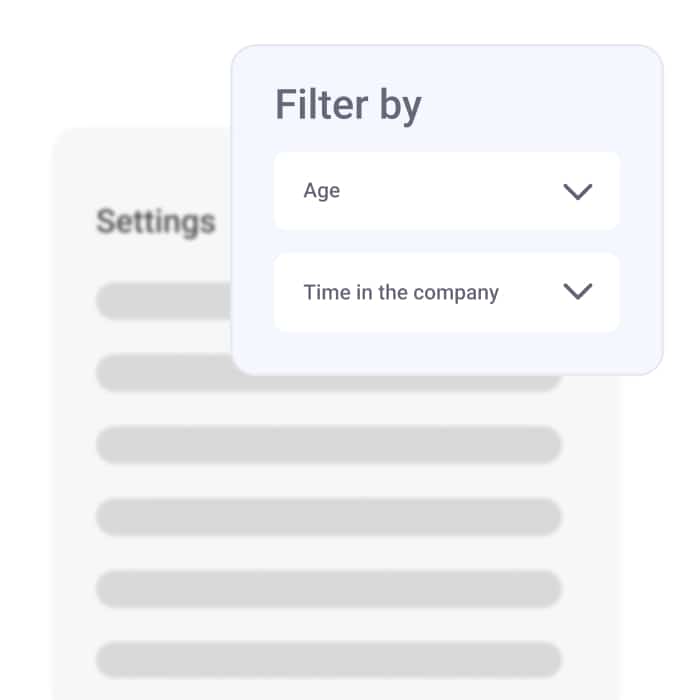700x700 pixels.
Task: Click the chevron icon in the Age field
Action: pyautogui.click(x=578, y=191)
